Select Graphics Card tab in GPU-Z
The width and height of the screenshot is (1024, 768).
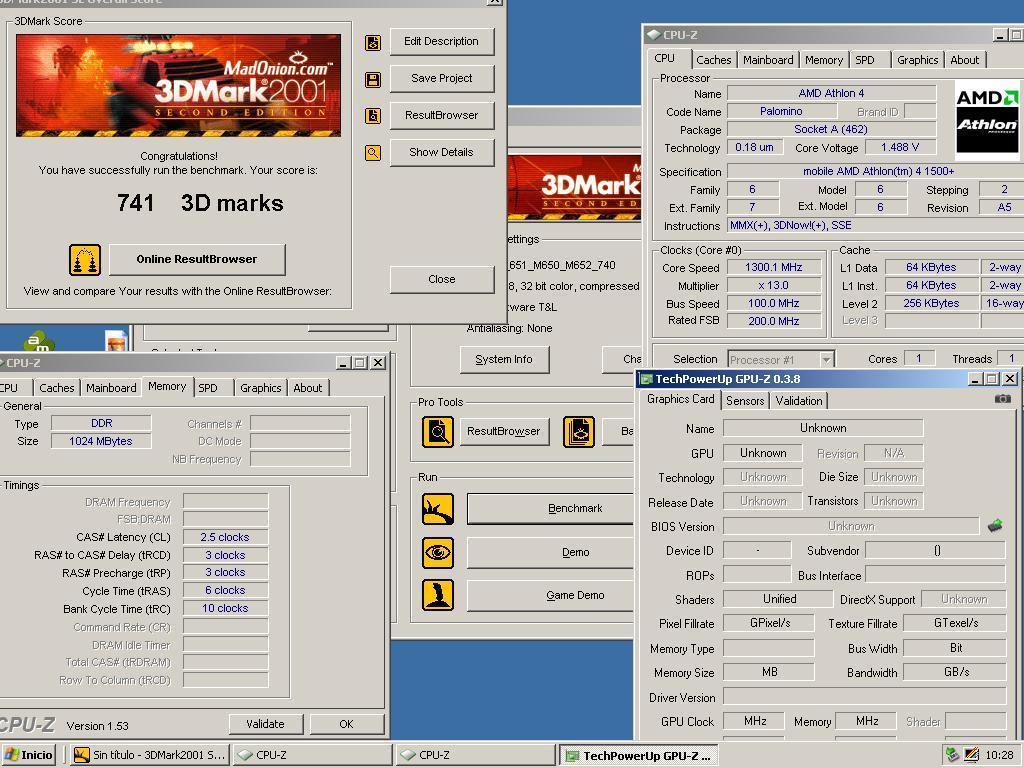click(x=680, y=399)
